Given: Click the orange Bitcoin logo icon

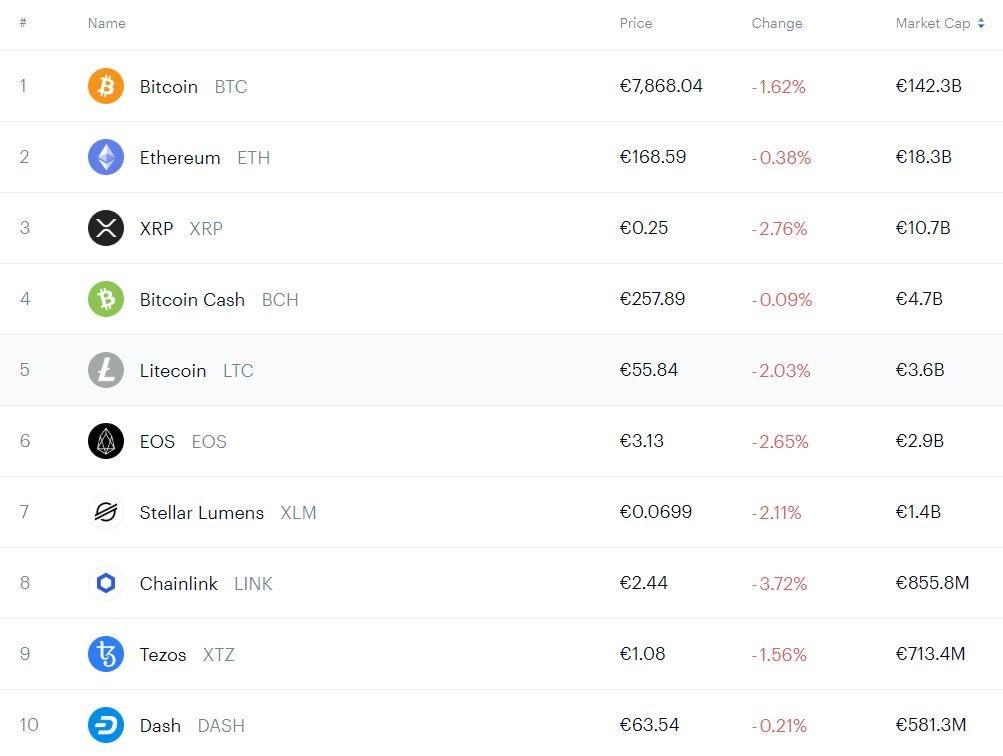Looking at the screenshot, I should [x=106, y=86].
